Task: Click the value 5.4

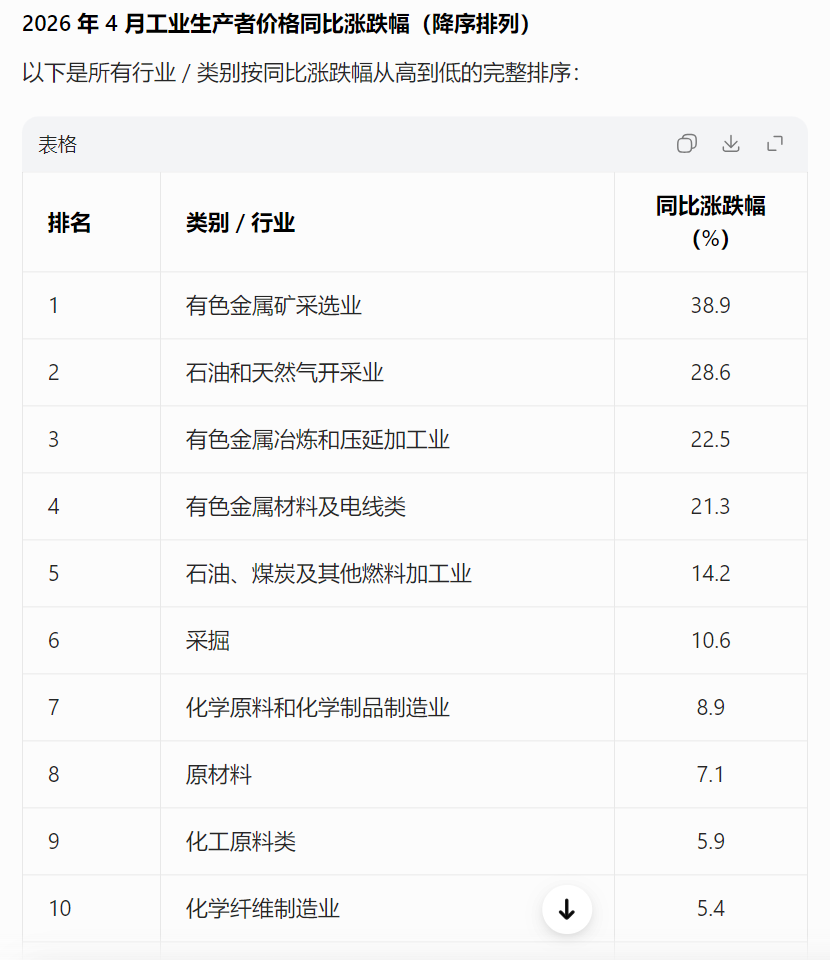Action: 711,909
